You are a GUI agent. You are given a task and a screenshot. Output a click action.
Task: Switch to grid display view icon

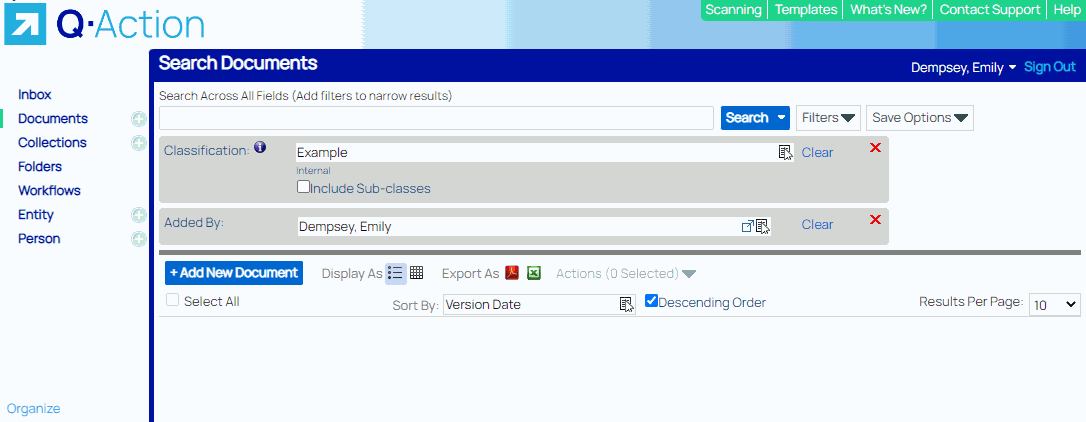coord(417,273)
